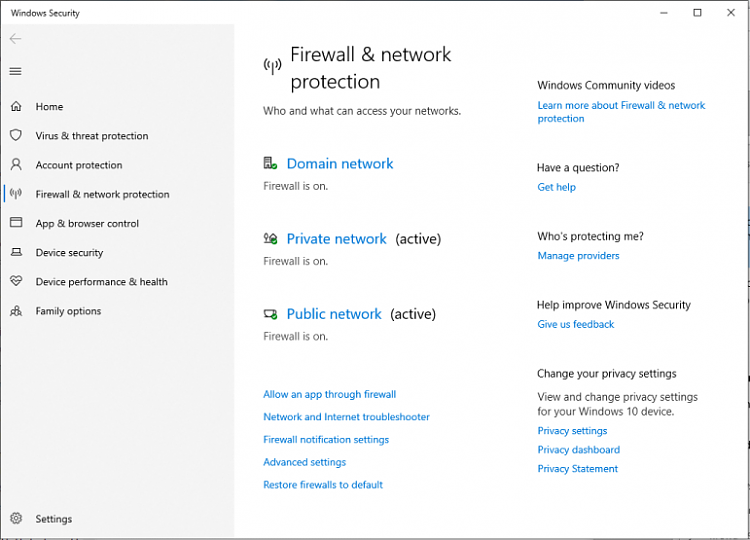Click the Home icon in sidebar

pyautogui.click(x=16, y=106)
